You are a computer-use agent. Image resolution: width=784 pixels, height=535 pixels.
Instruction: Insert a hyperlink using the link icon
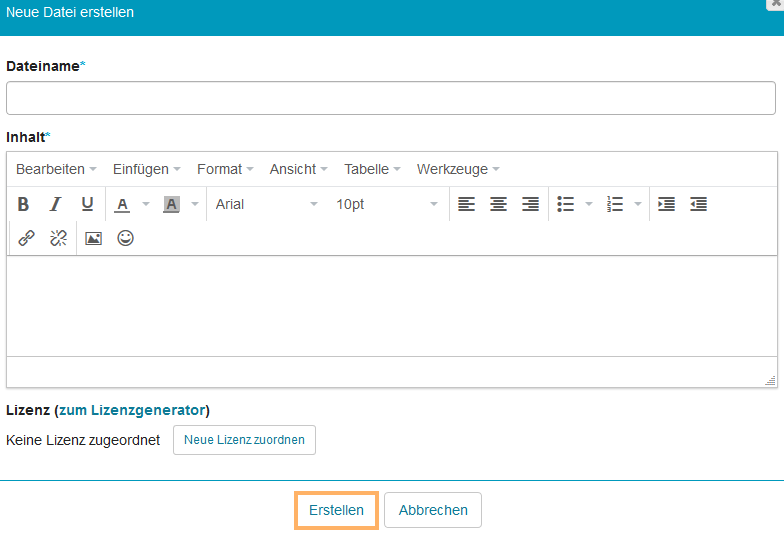[27, 238]
